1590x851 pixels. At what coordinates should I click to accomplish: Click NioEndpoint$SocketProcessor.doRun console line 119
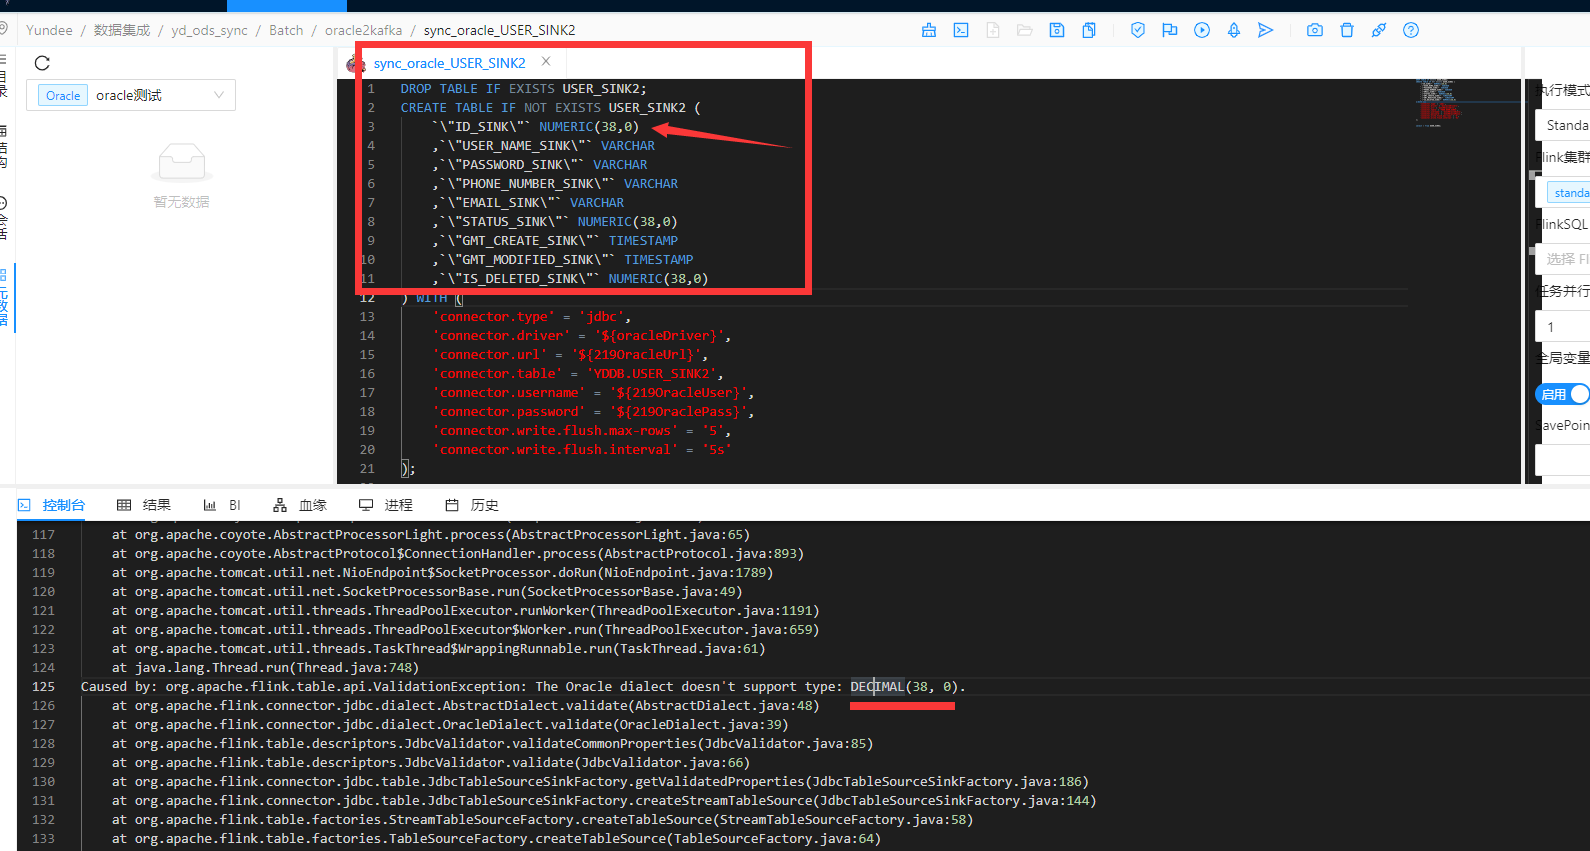click(x=442, y=573)
